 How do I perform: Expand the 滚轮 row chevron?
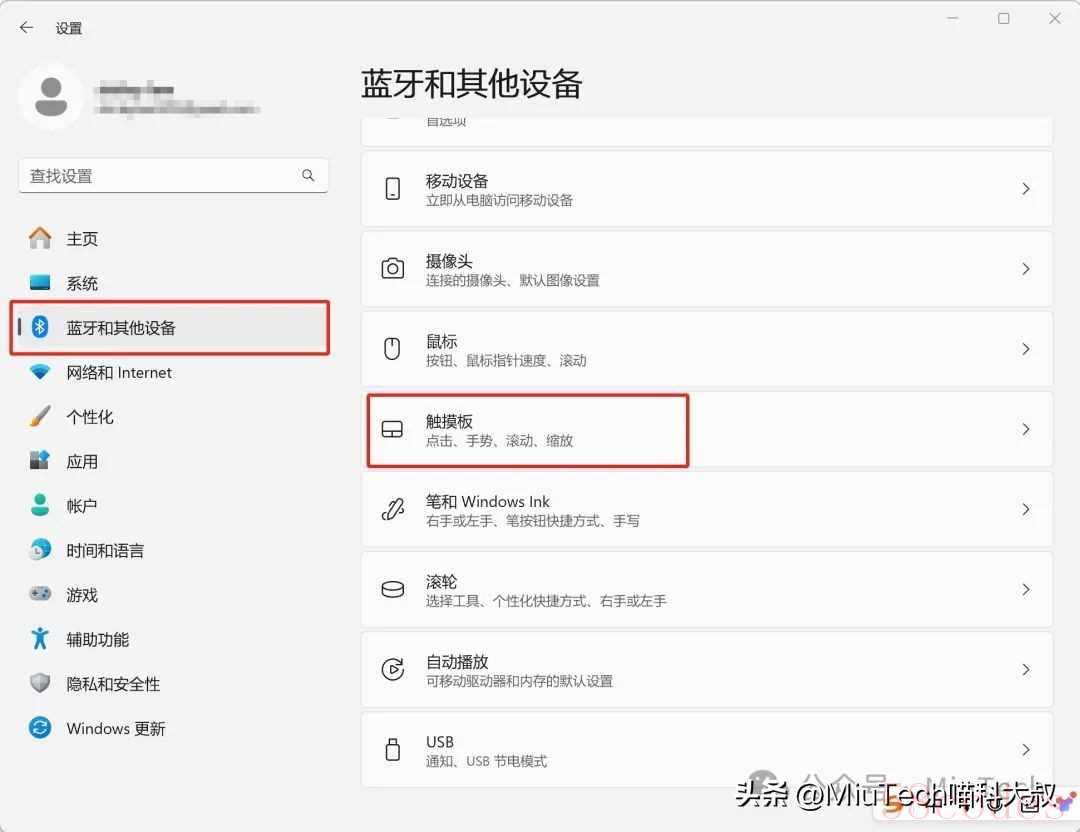pos(1026,590)
